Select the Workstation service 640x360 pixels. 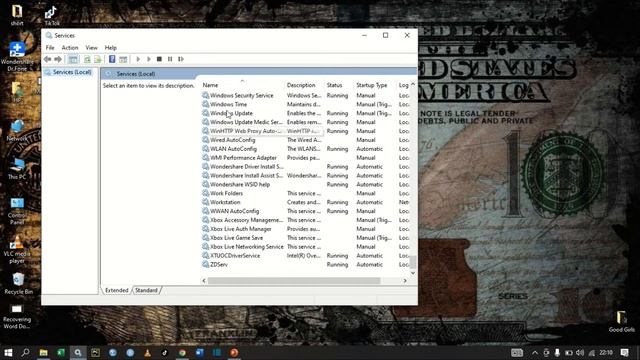(305, 202)
